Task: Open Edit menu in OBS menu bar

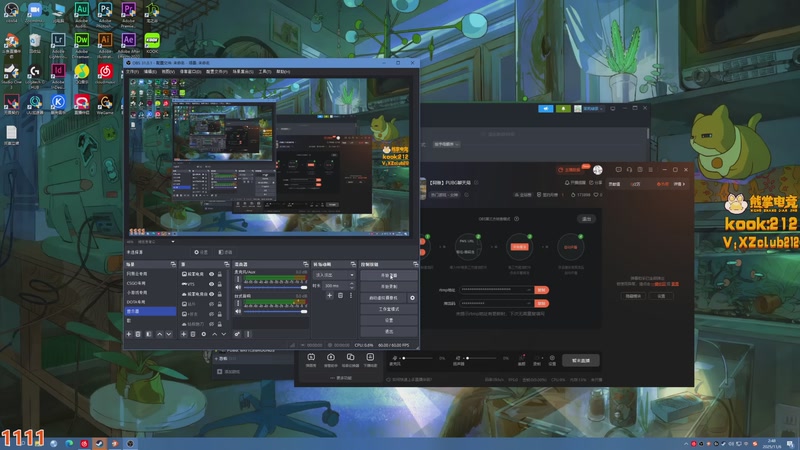Action: click(x=150, y=72)
